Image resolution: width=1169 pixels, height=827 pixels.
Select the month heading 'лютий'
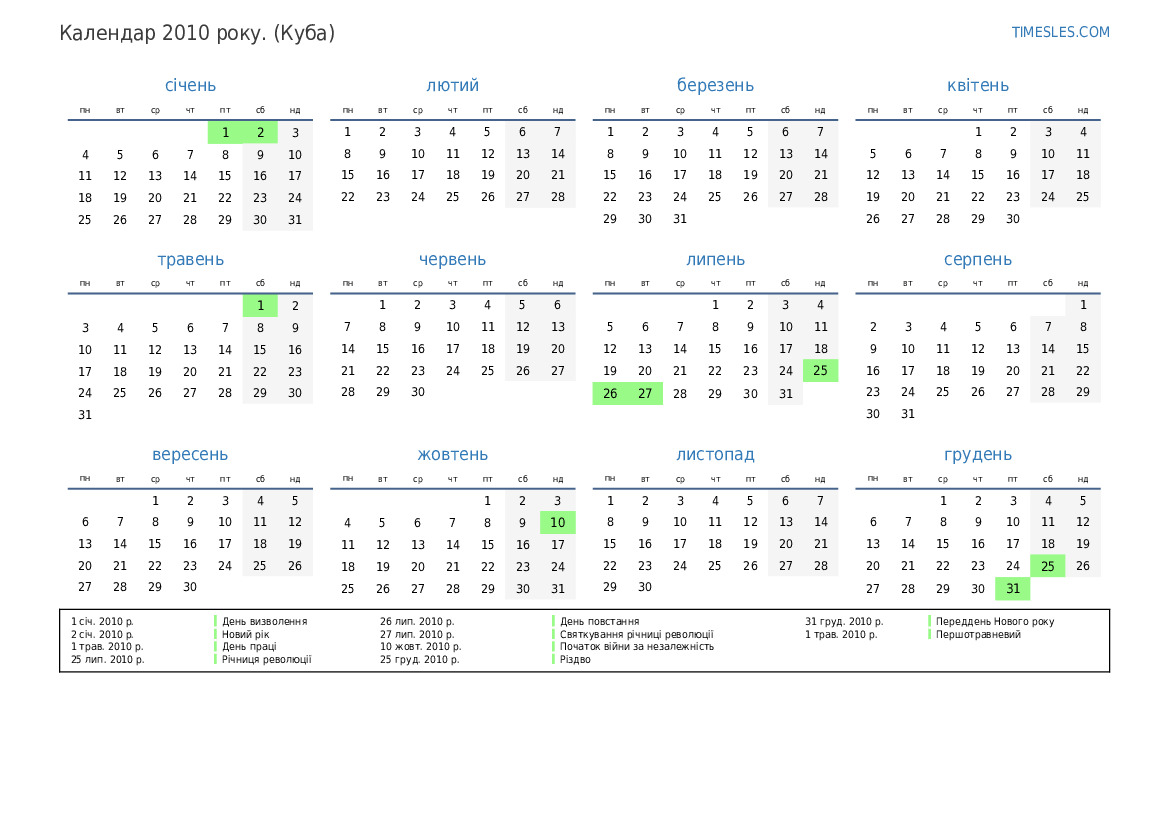coord(453,85)
